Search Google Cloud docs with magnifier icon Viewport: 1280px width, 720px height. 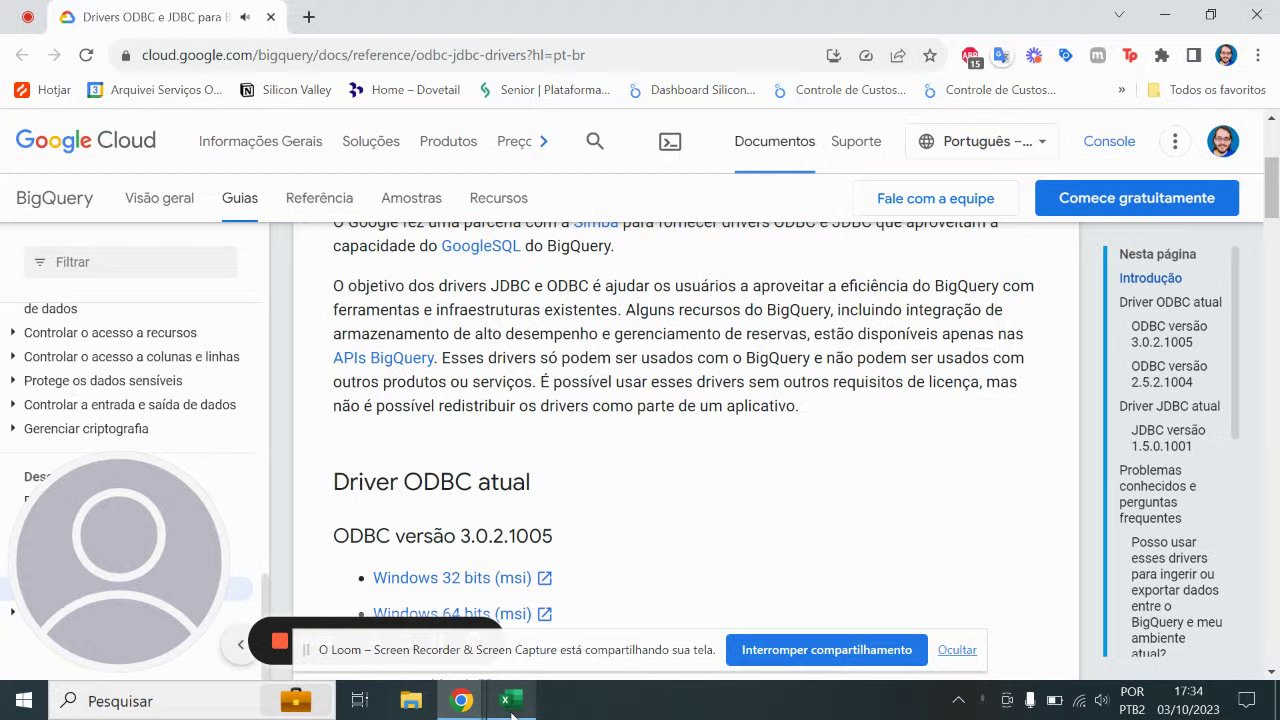tap(595, 142)
